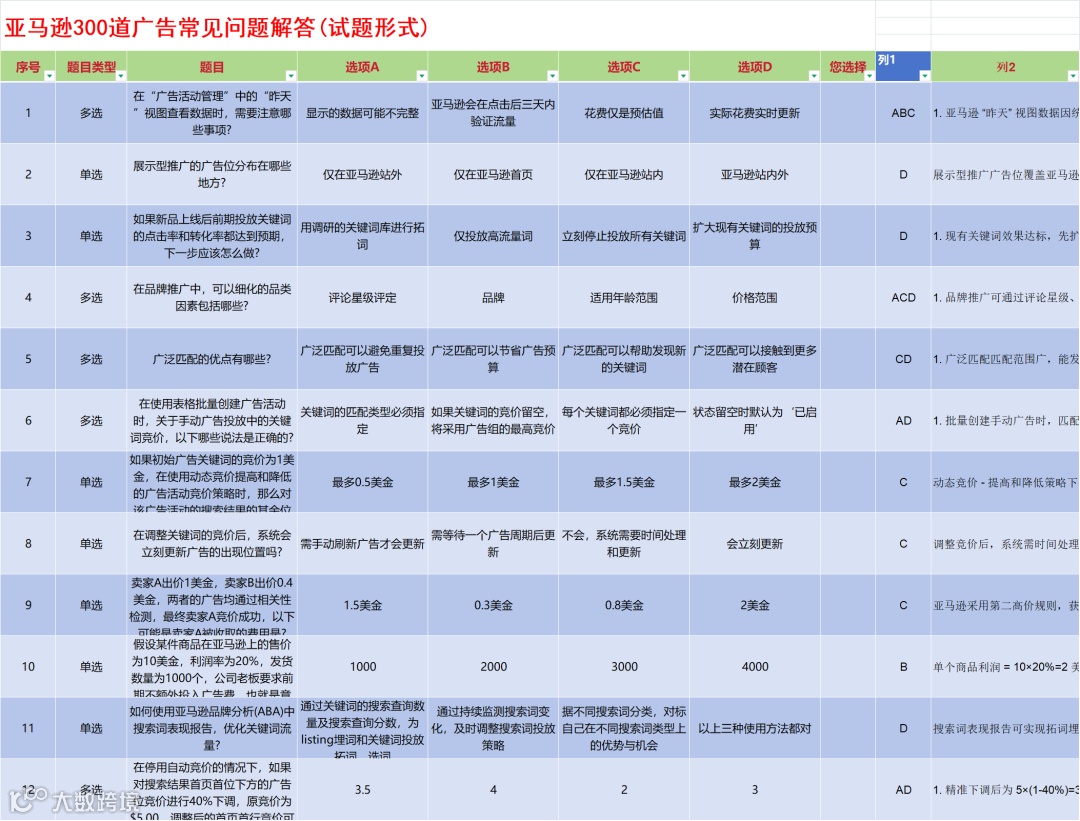Click cell 4000 in row 10
Viewport: 1080px width, 821px height.
[754, 666]
